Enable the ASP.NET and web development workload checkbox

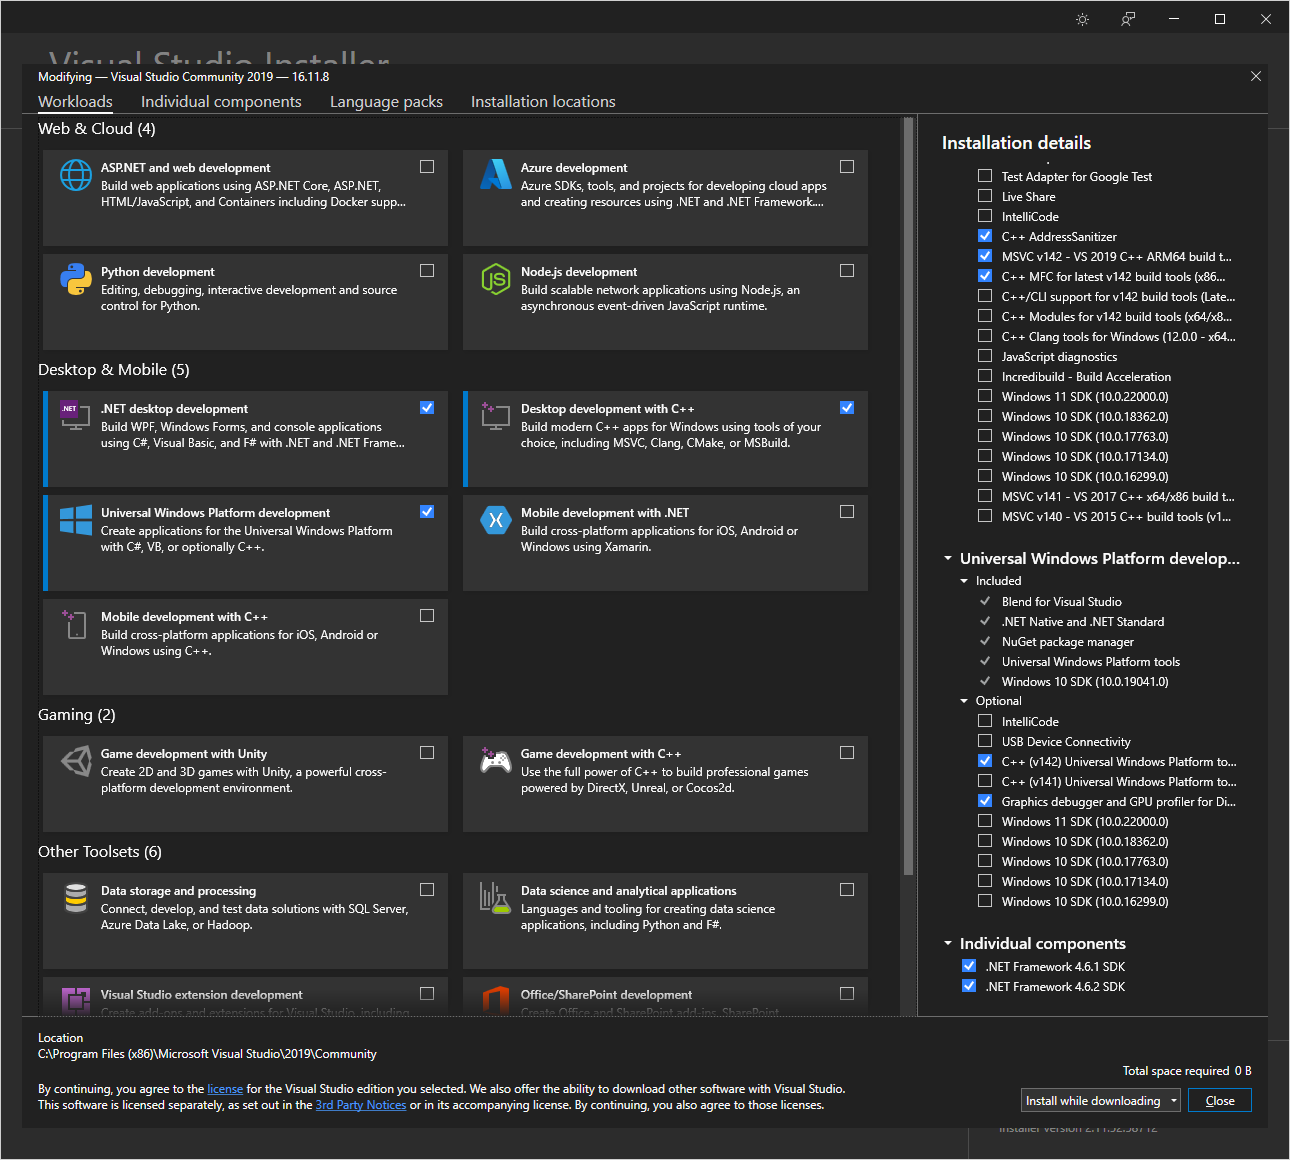(427, 167)
